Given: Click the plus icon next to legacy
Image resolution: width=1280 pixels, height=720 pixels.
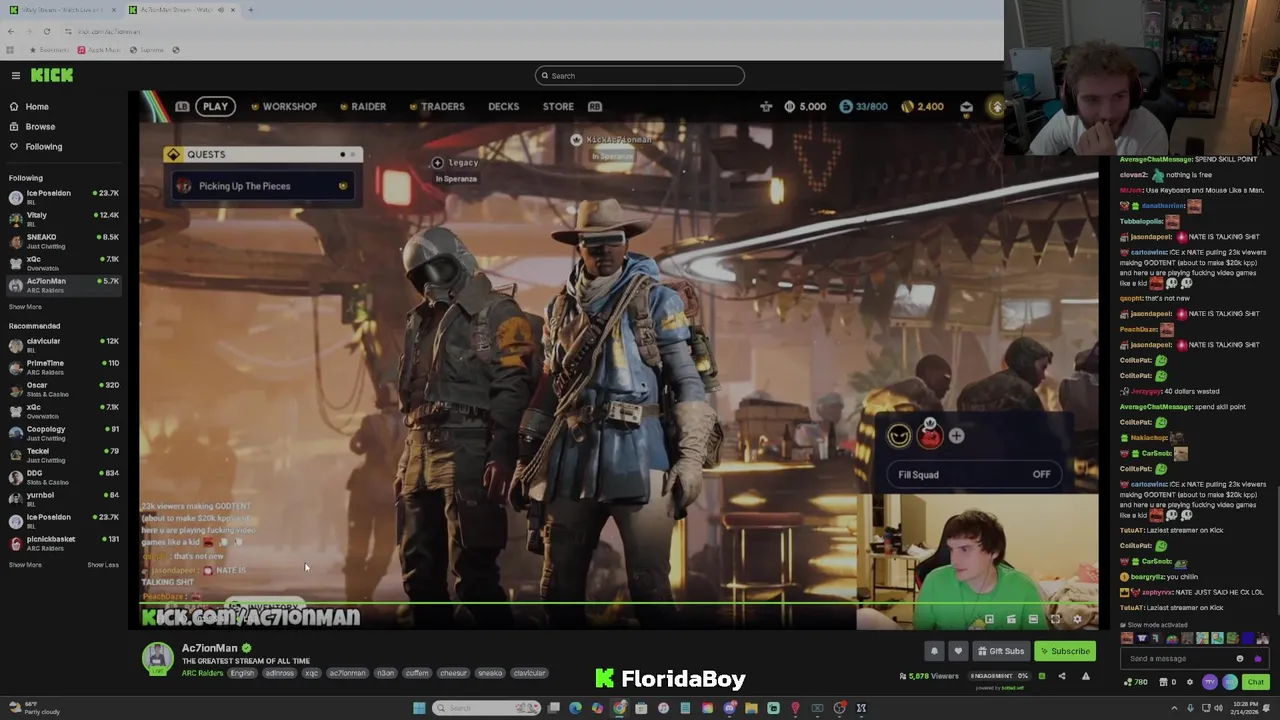Looking at the screenshot, I should point(437,162).
